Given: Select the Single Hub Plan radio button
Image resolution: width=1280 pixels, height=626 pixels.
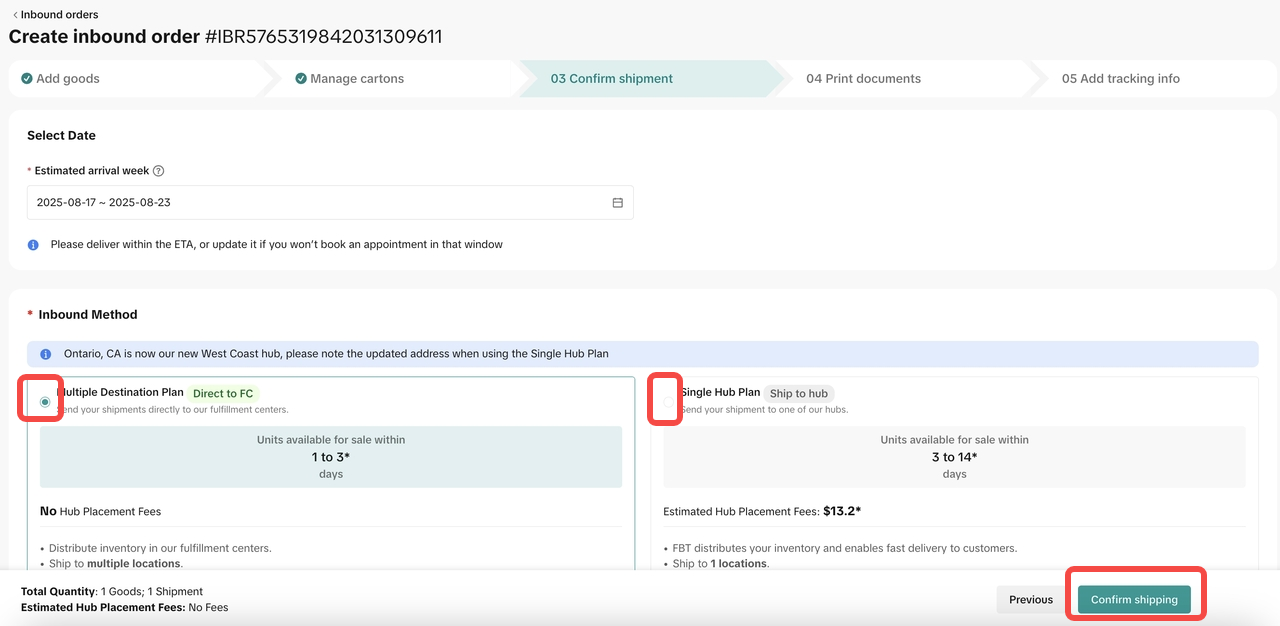Looking at the screenshot, I should [x=668, y=402].
